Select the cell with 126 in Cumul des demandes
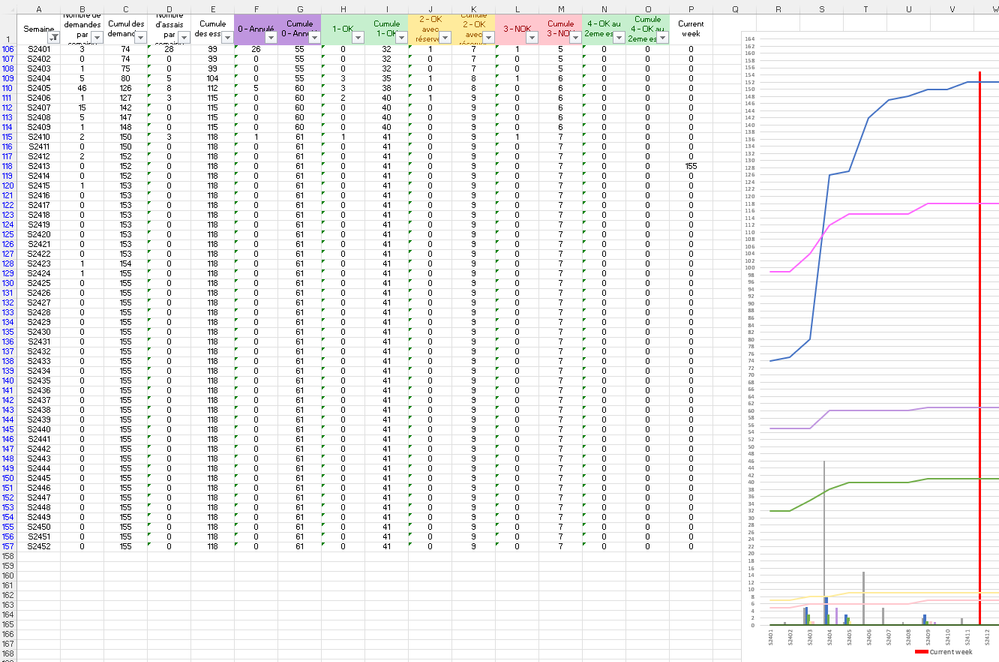 126,89
